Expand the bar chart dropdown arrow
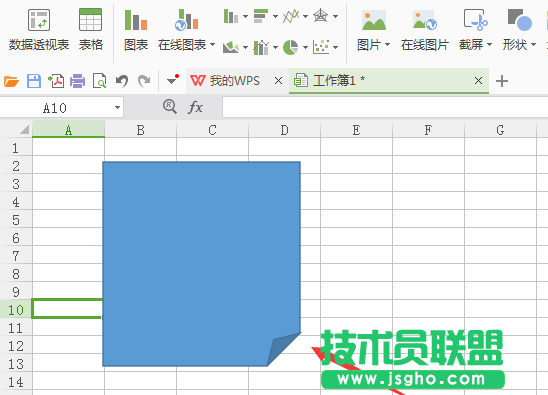 [x=275, y=16]
